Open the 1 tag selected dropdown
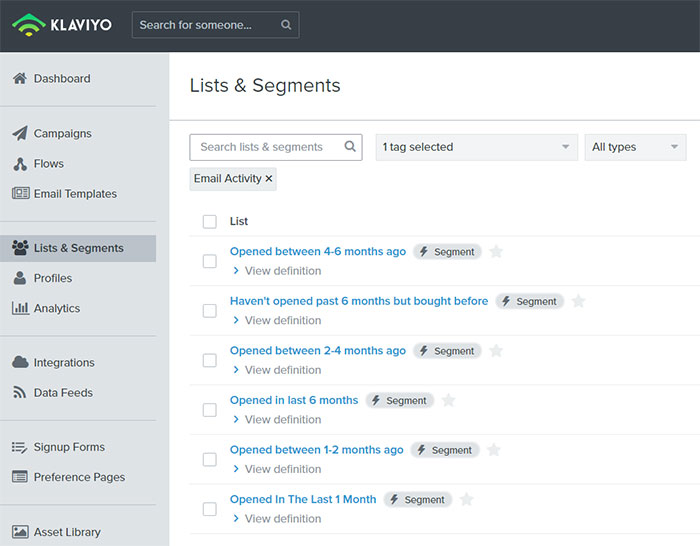The height and width of the screenshot is (546, 700). point(477,147)
